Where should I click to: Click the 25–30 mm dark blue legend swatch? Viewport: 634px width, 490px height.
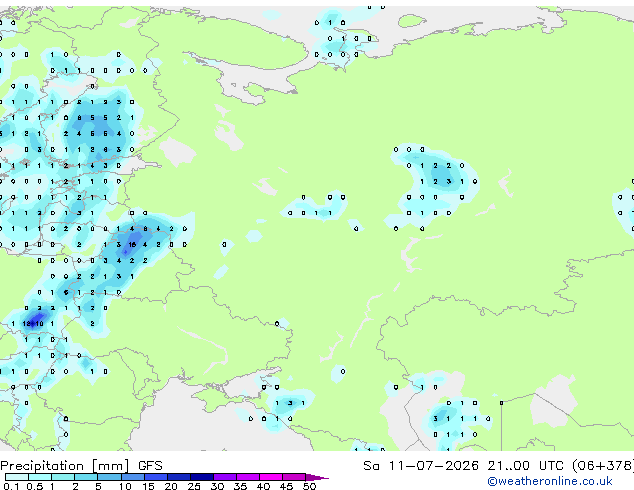(x=202, y=477)
